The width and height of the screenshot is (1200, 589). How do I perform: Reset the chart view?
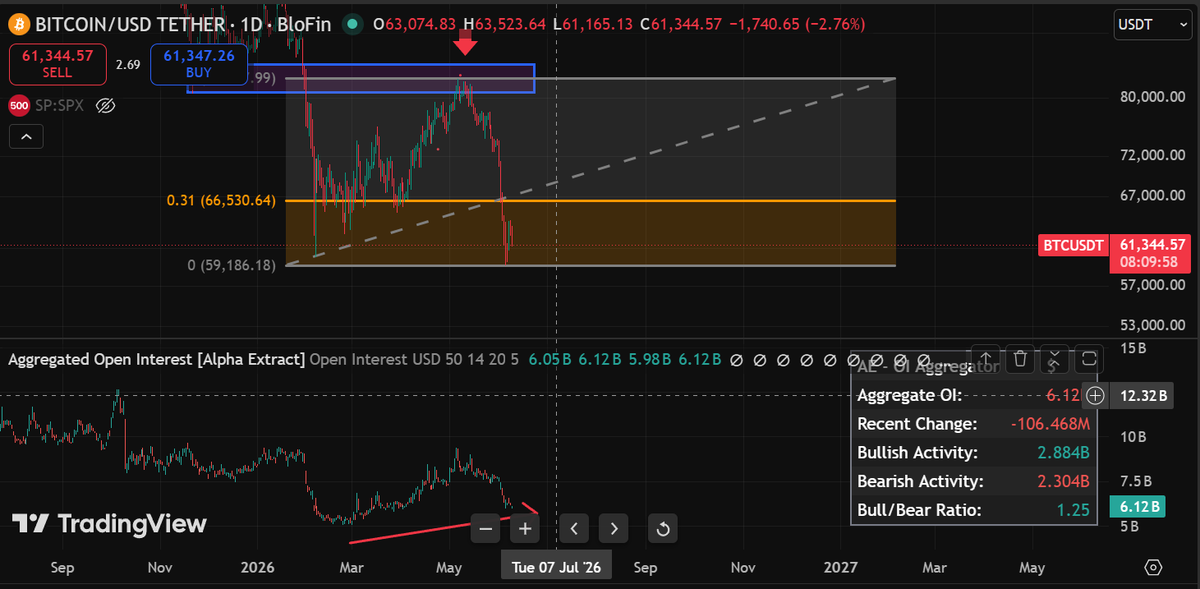pos(665,528)
